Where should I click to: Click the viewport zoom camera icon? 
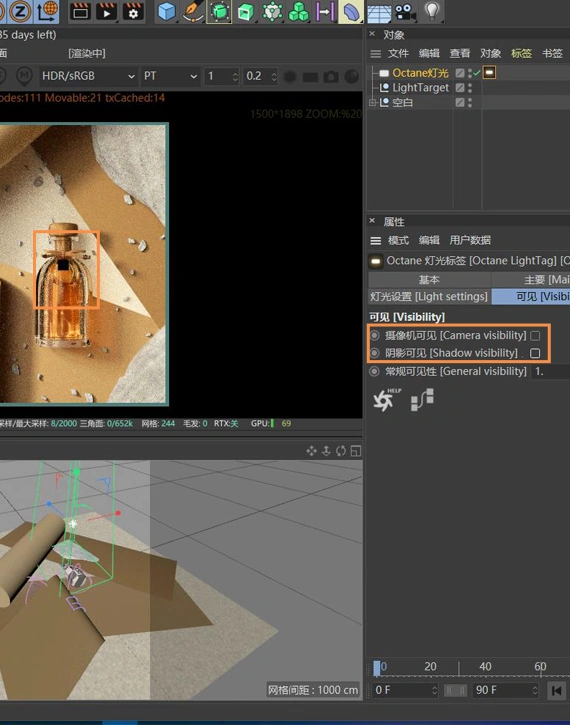(326, 451)
